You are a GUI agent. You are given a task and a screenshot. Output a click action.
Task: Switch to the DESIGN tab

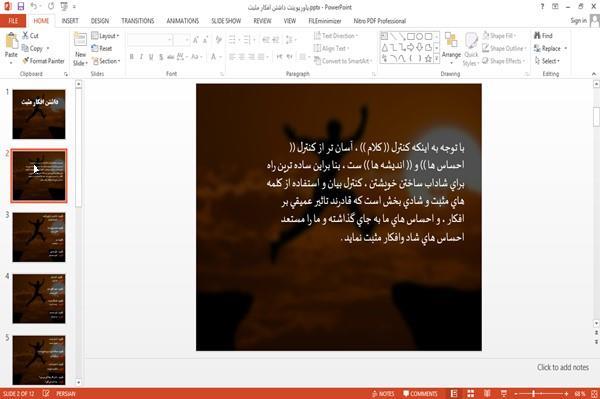(100, 21)
